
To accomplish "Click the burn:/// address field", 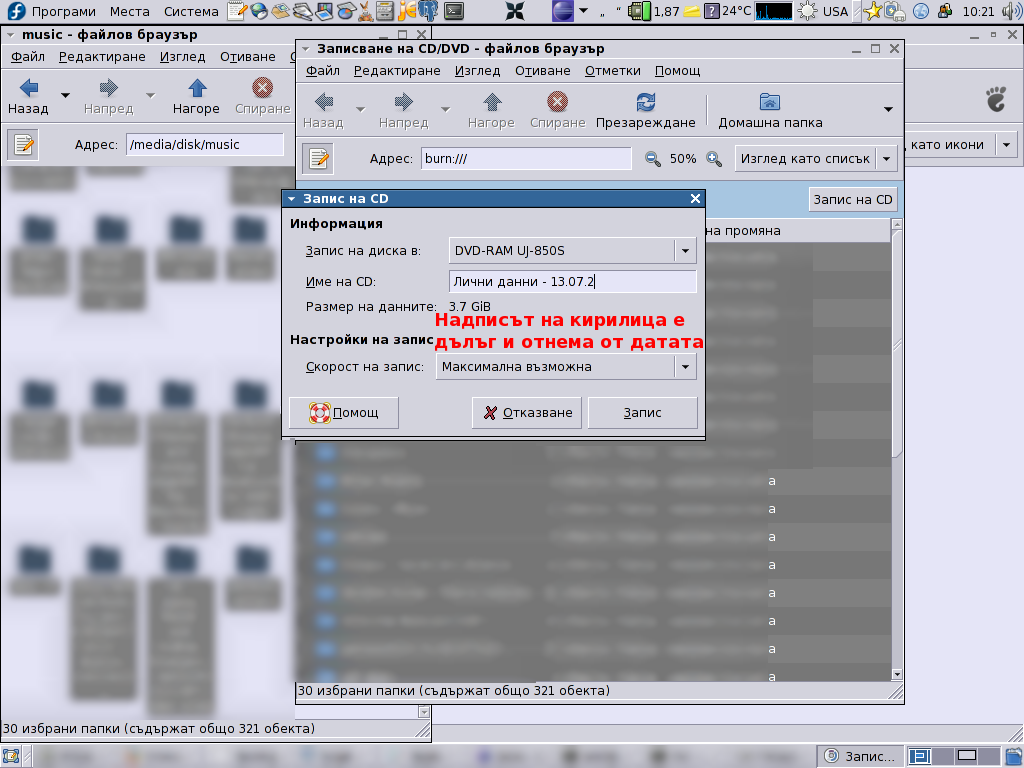I will tap(525, 159).
